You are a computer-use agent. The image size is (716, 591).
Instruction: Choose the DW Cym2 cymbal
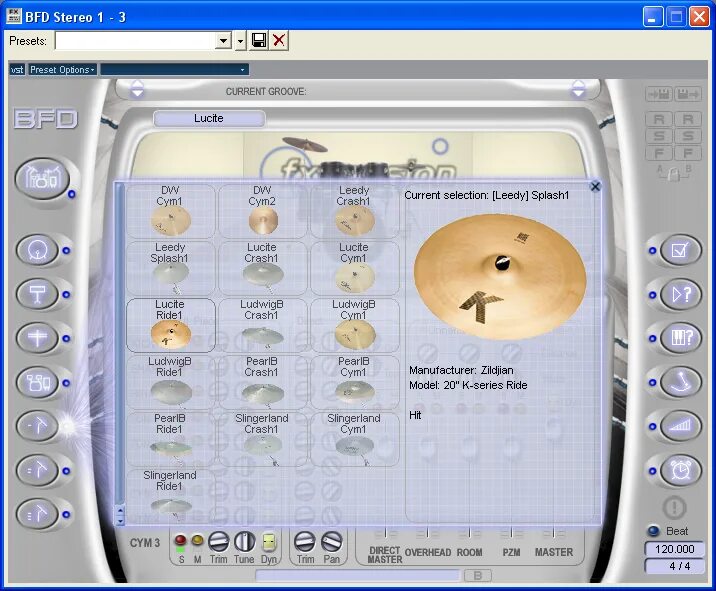coord(262,211)
